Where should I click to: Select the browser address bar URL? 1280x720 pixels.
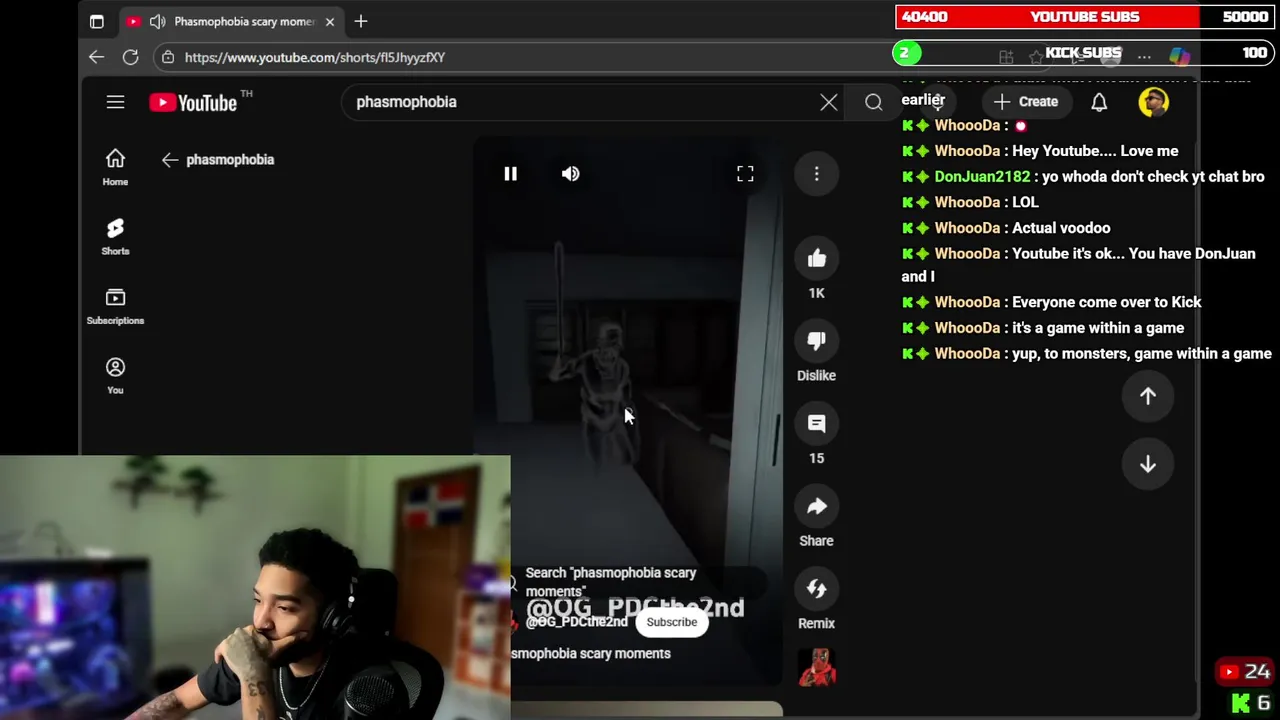(315, 57)
